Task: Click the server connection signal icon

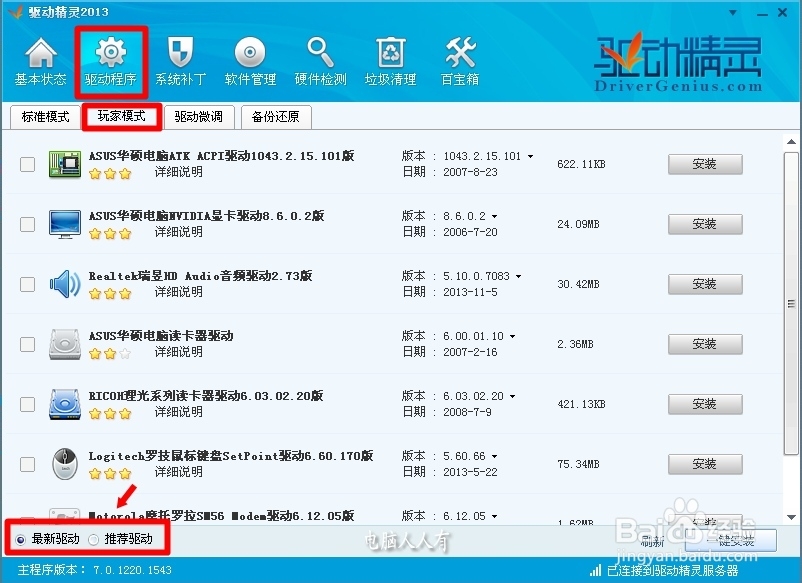Action: coord(595,570)
